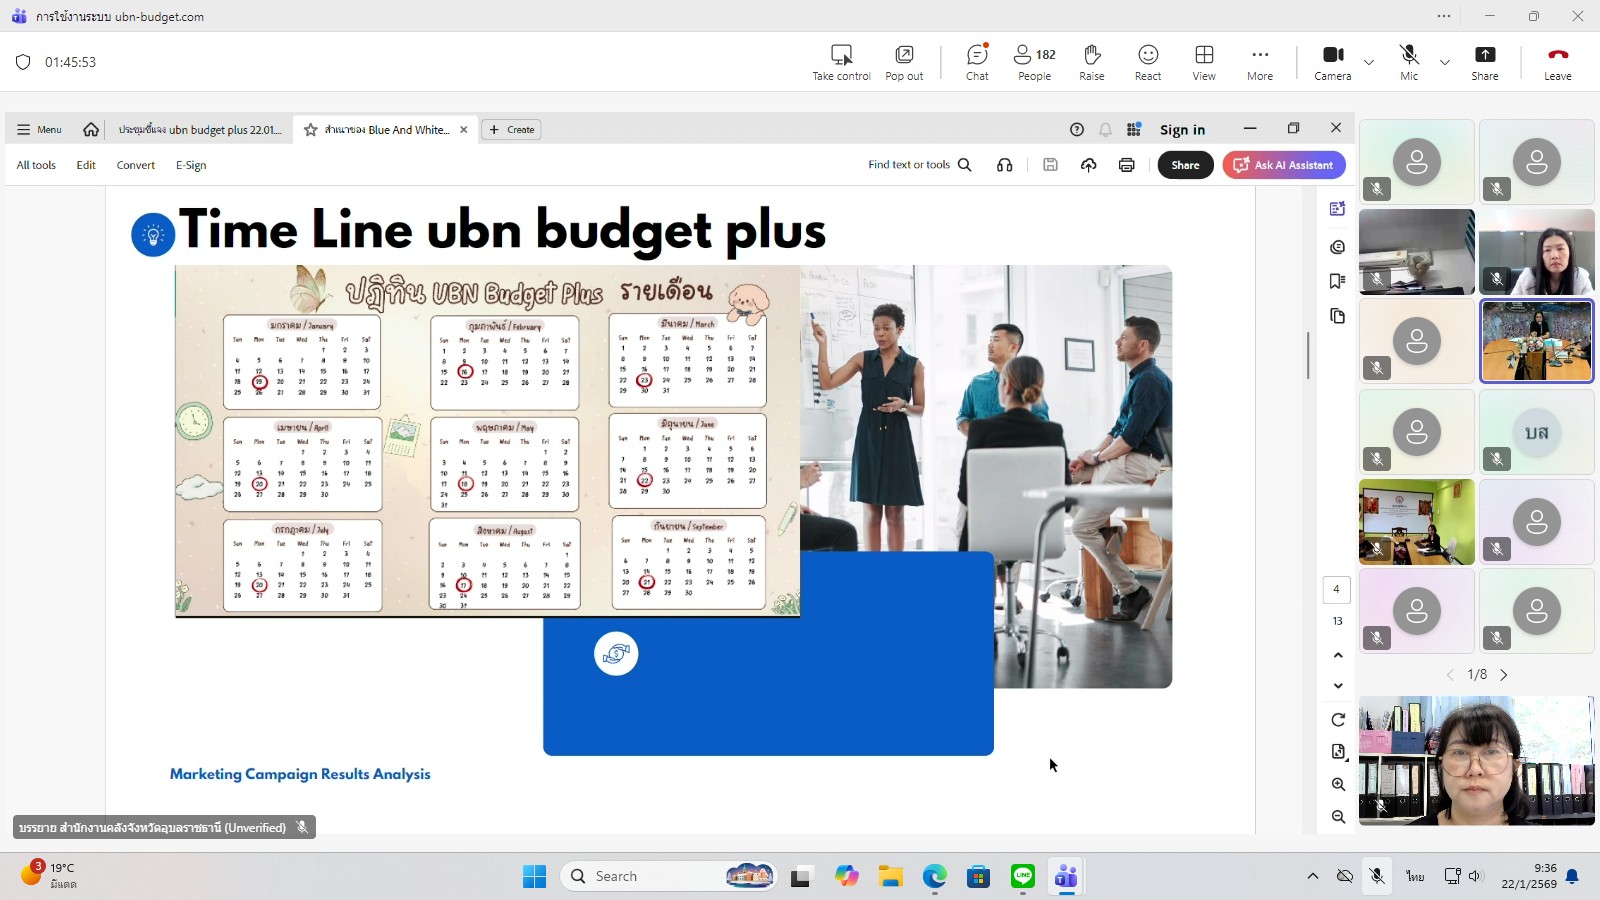Viewport: 1600px width, 900px height.
Task: Open LINE app from the taskbar
Action: pyautogui.click(x=1022, y=877)
